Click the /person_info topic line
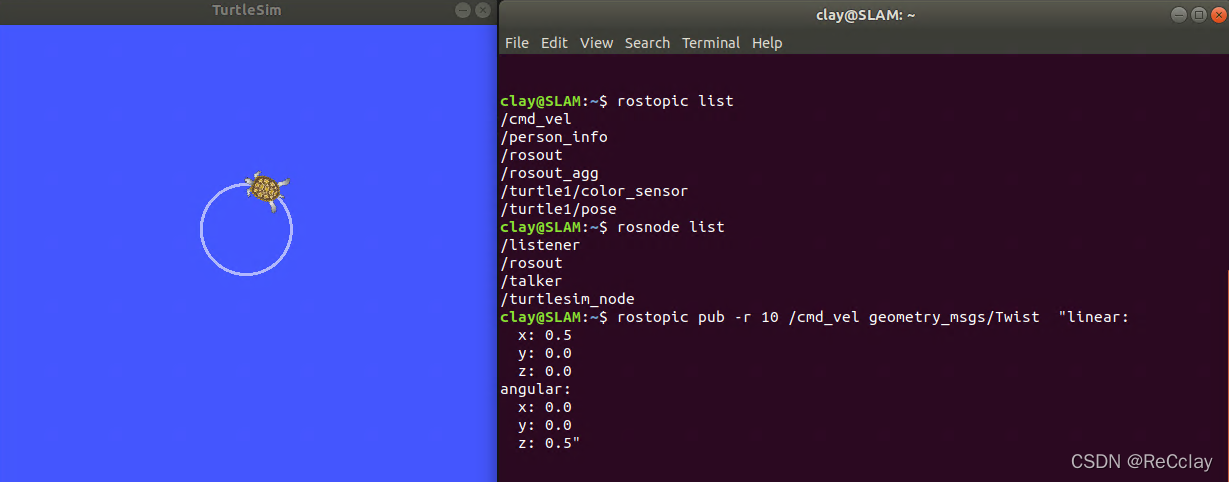 554,137
